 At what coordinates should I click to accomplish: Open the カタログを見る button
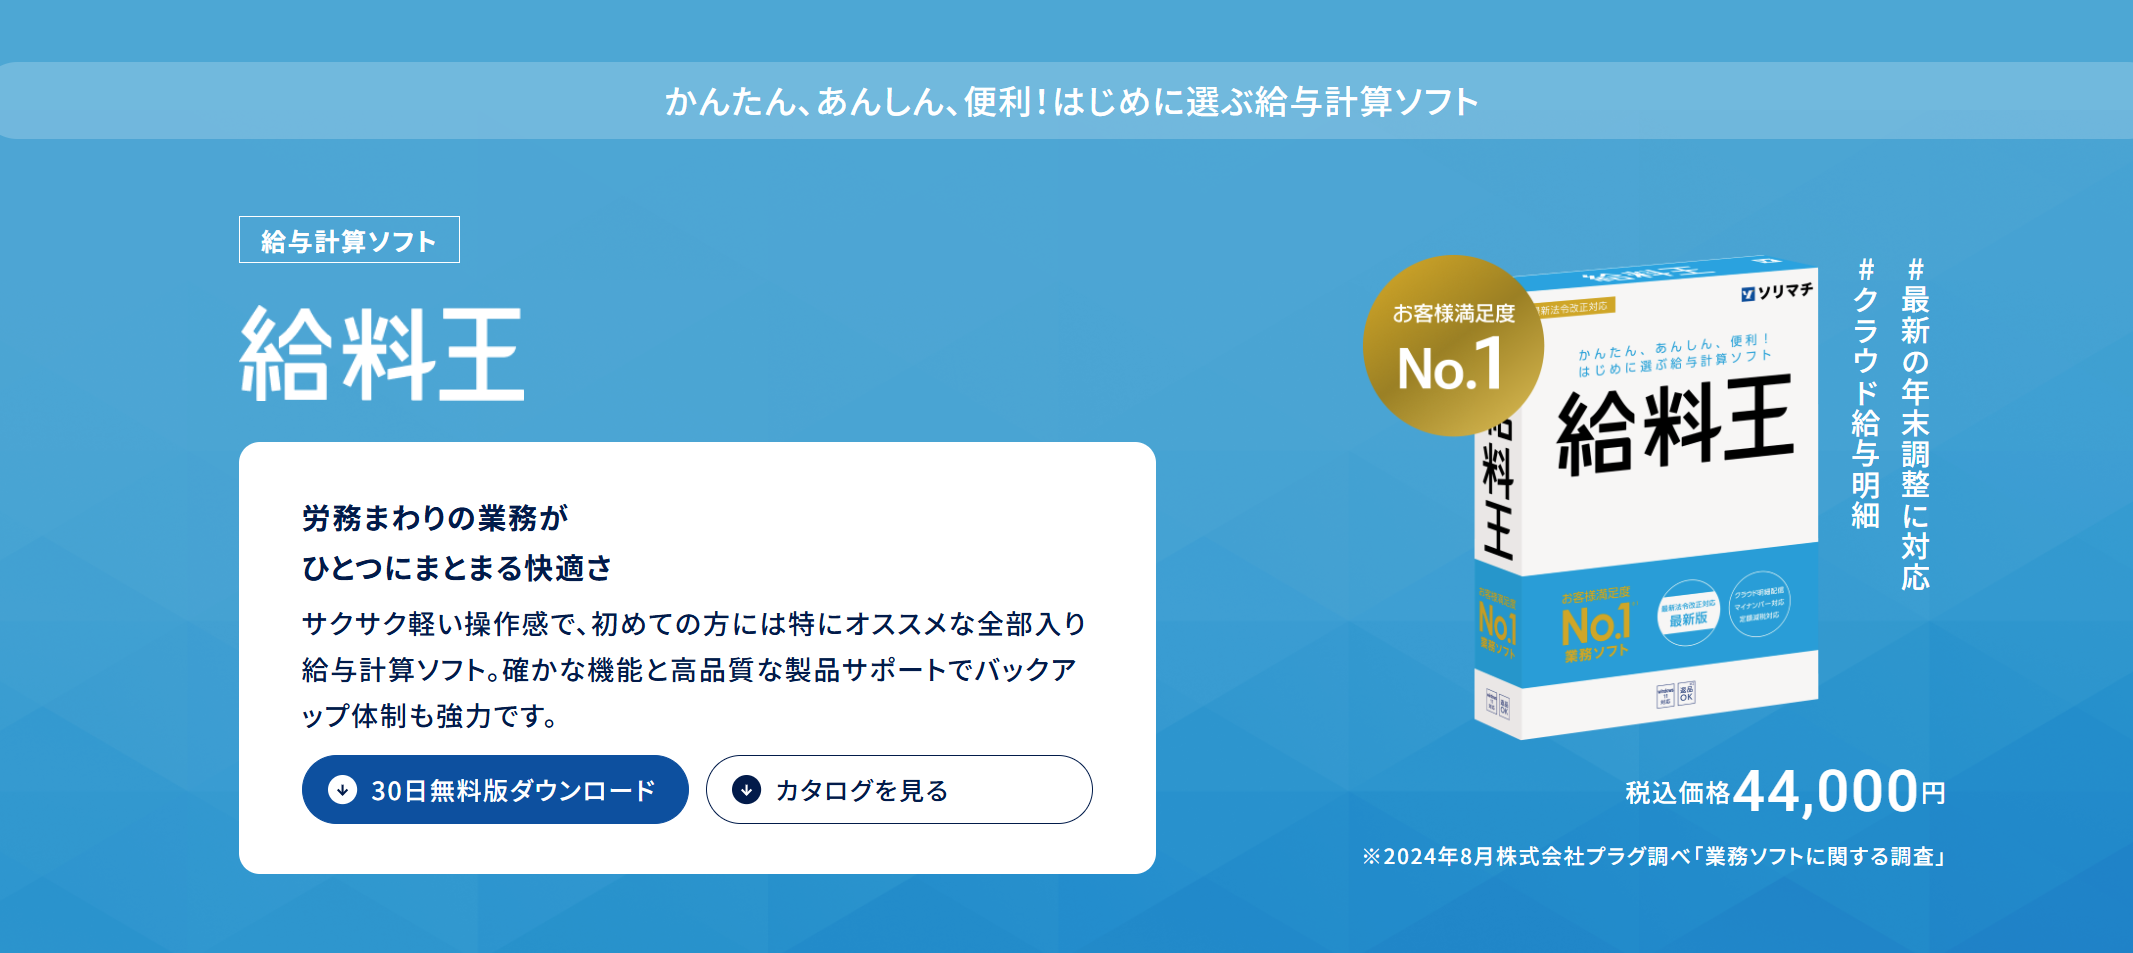(x=899, y=789)
